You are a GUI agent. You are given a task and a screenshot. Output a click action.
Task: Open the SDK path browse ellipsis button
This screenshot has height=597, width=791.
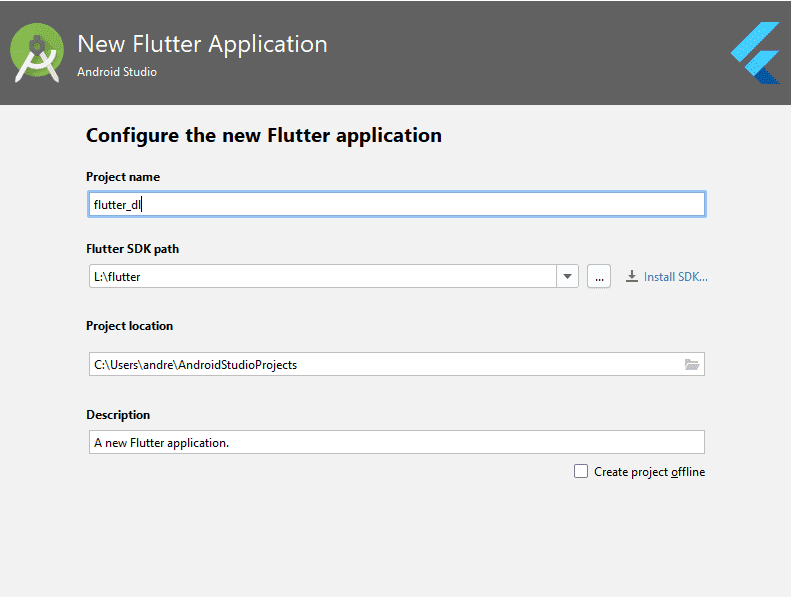[599, 277]
